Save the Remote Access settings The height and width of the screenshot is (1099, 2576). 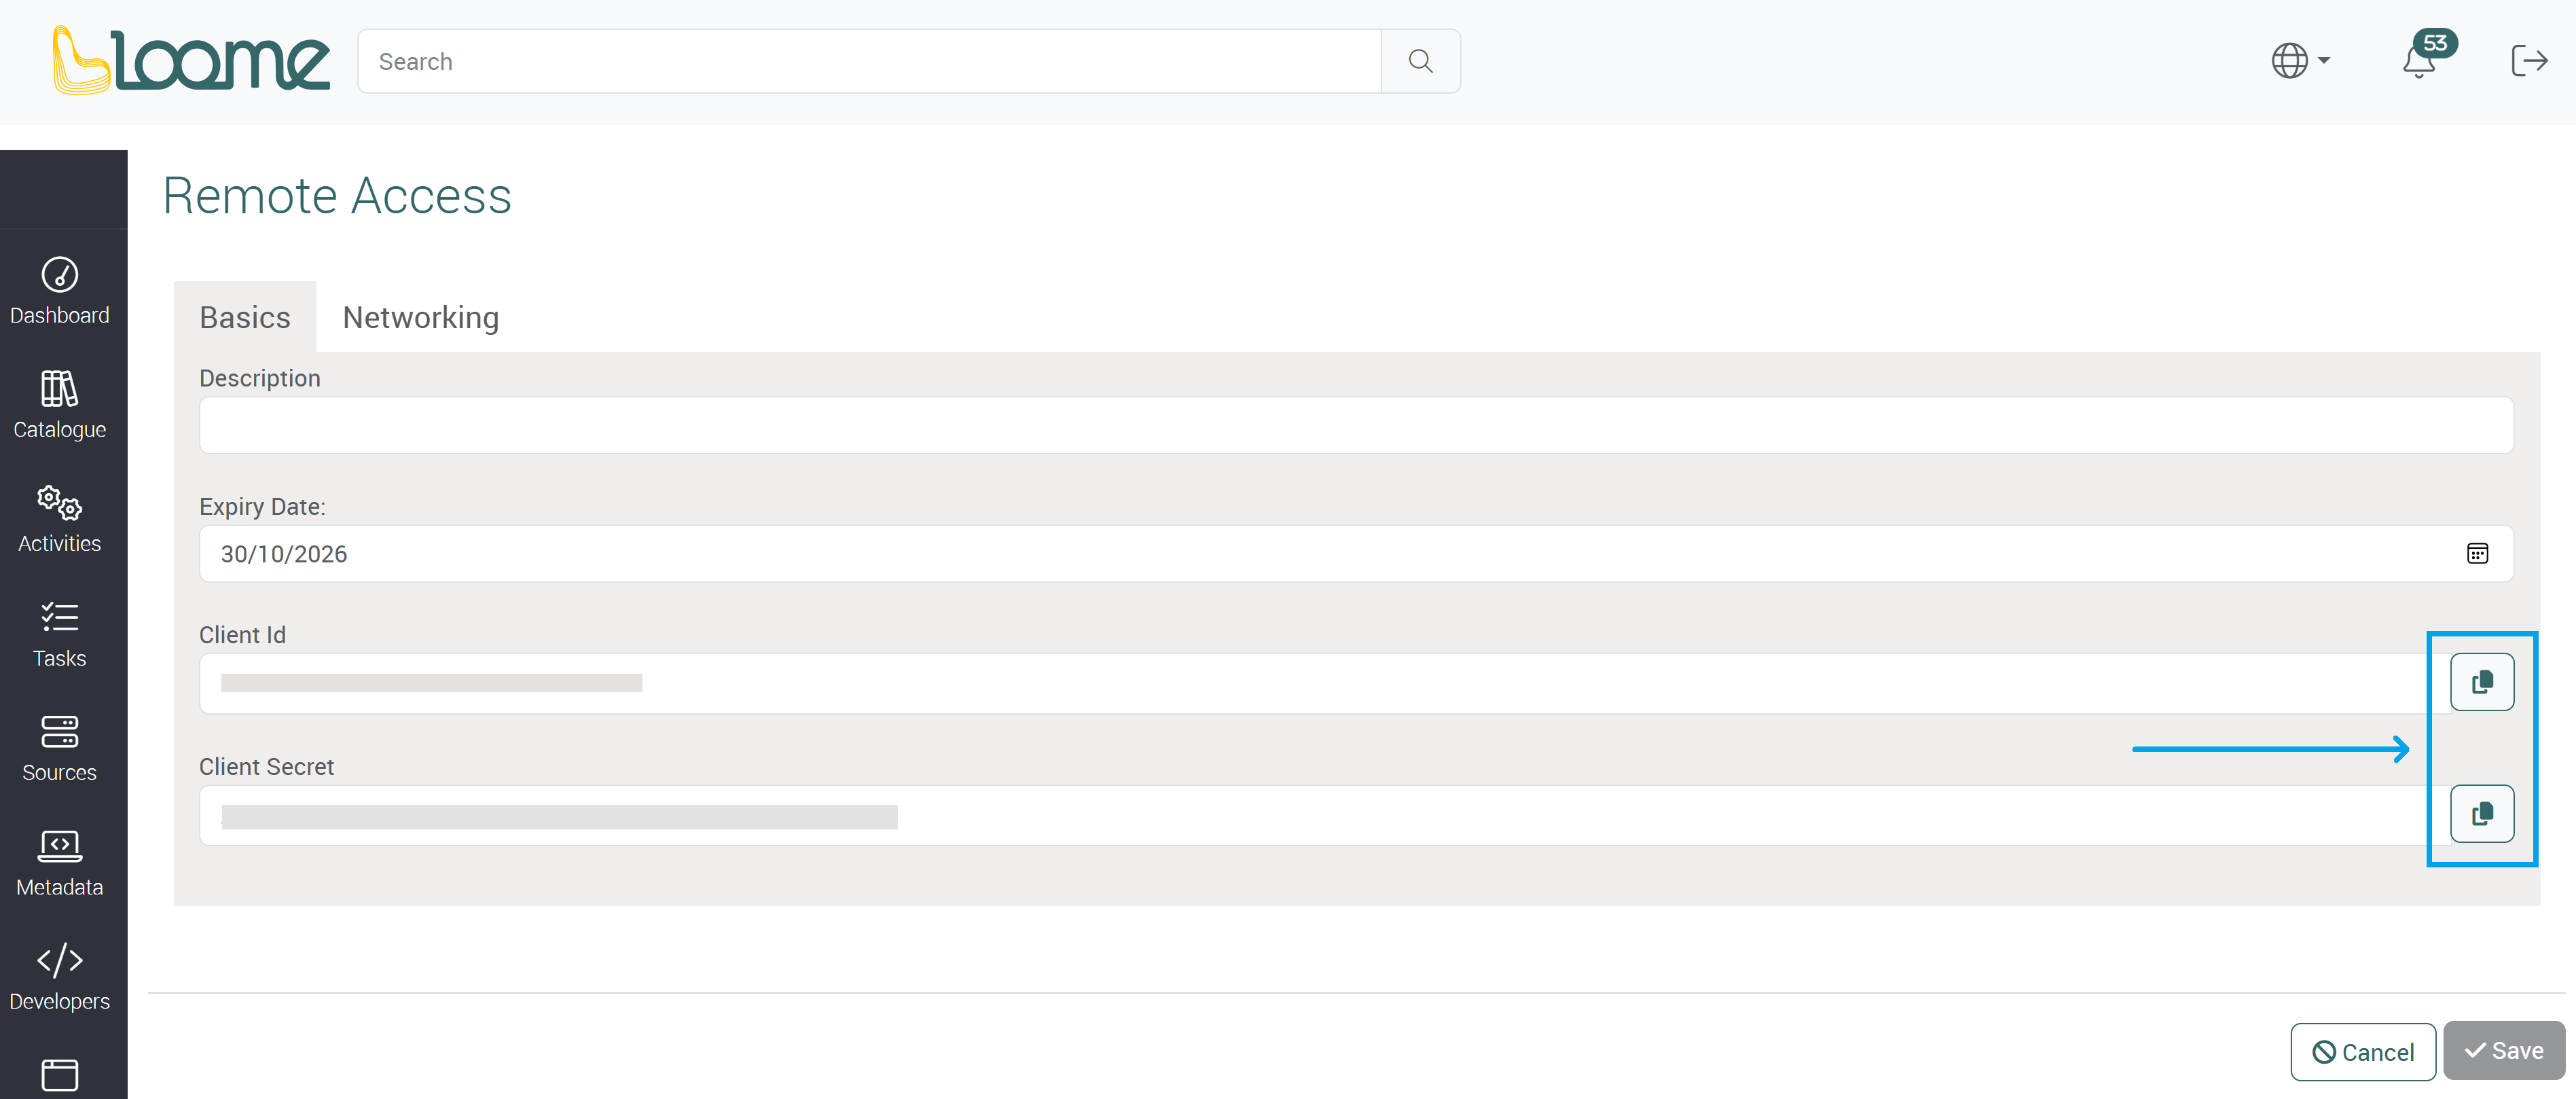click(2504, 1051)
